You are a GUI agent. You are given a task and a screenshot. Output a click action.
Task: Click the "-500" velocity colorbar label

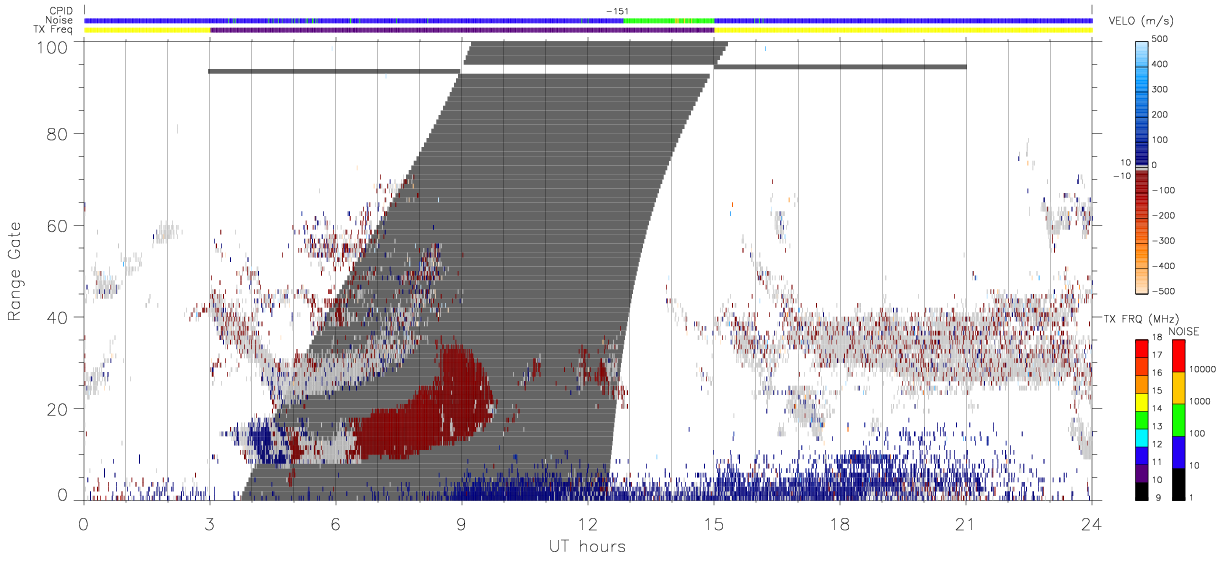coord(1162,291)
